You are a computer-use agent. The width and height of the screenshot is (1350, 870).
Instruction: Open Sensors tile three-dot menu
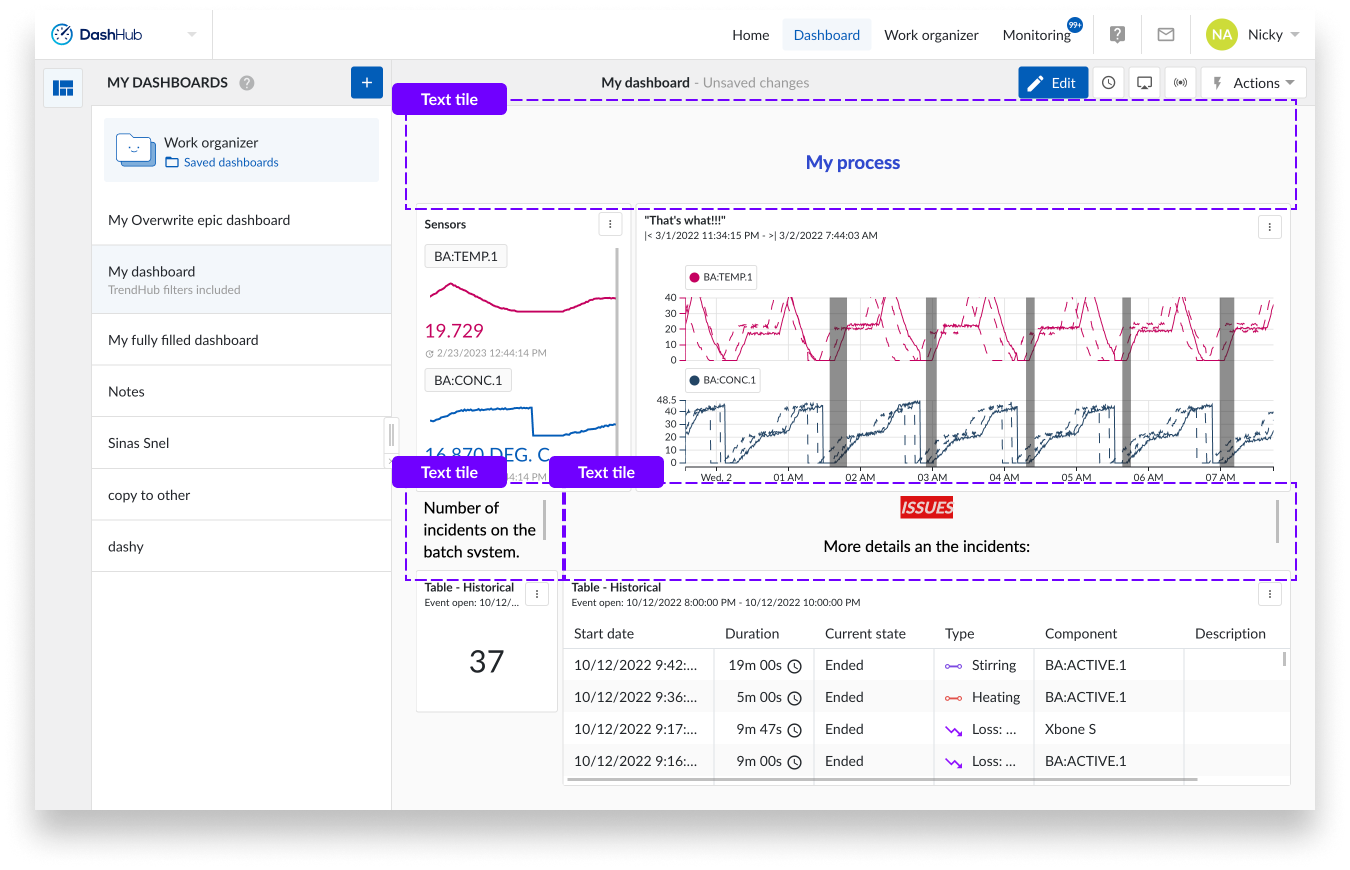(x=610, y=225)
